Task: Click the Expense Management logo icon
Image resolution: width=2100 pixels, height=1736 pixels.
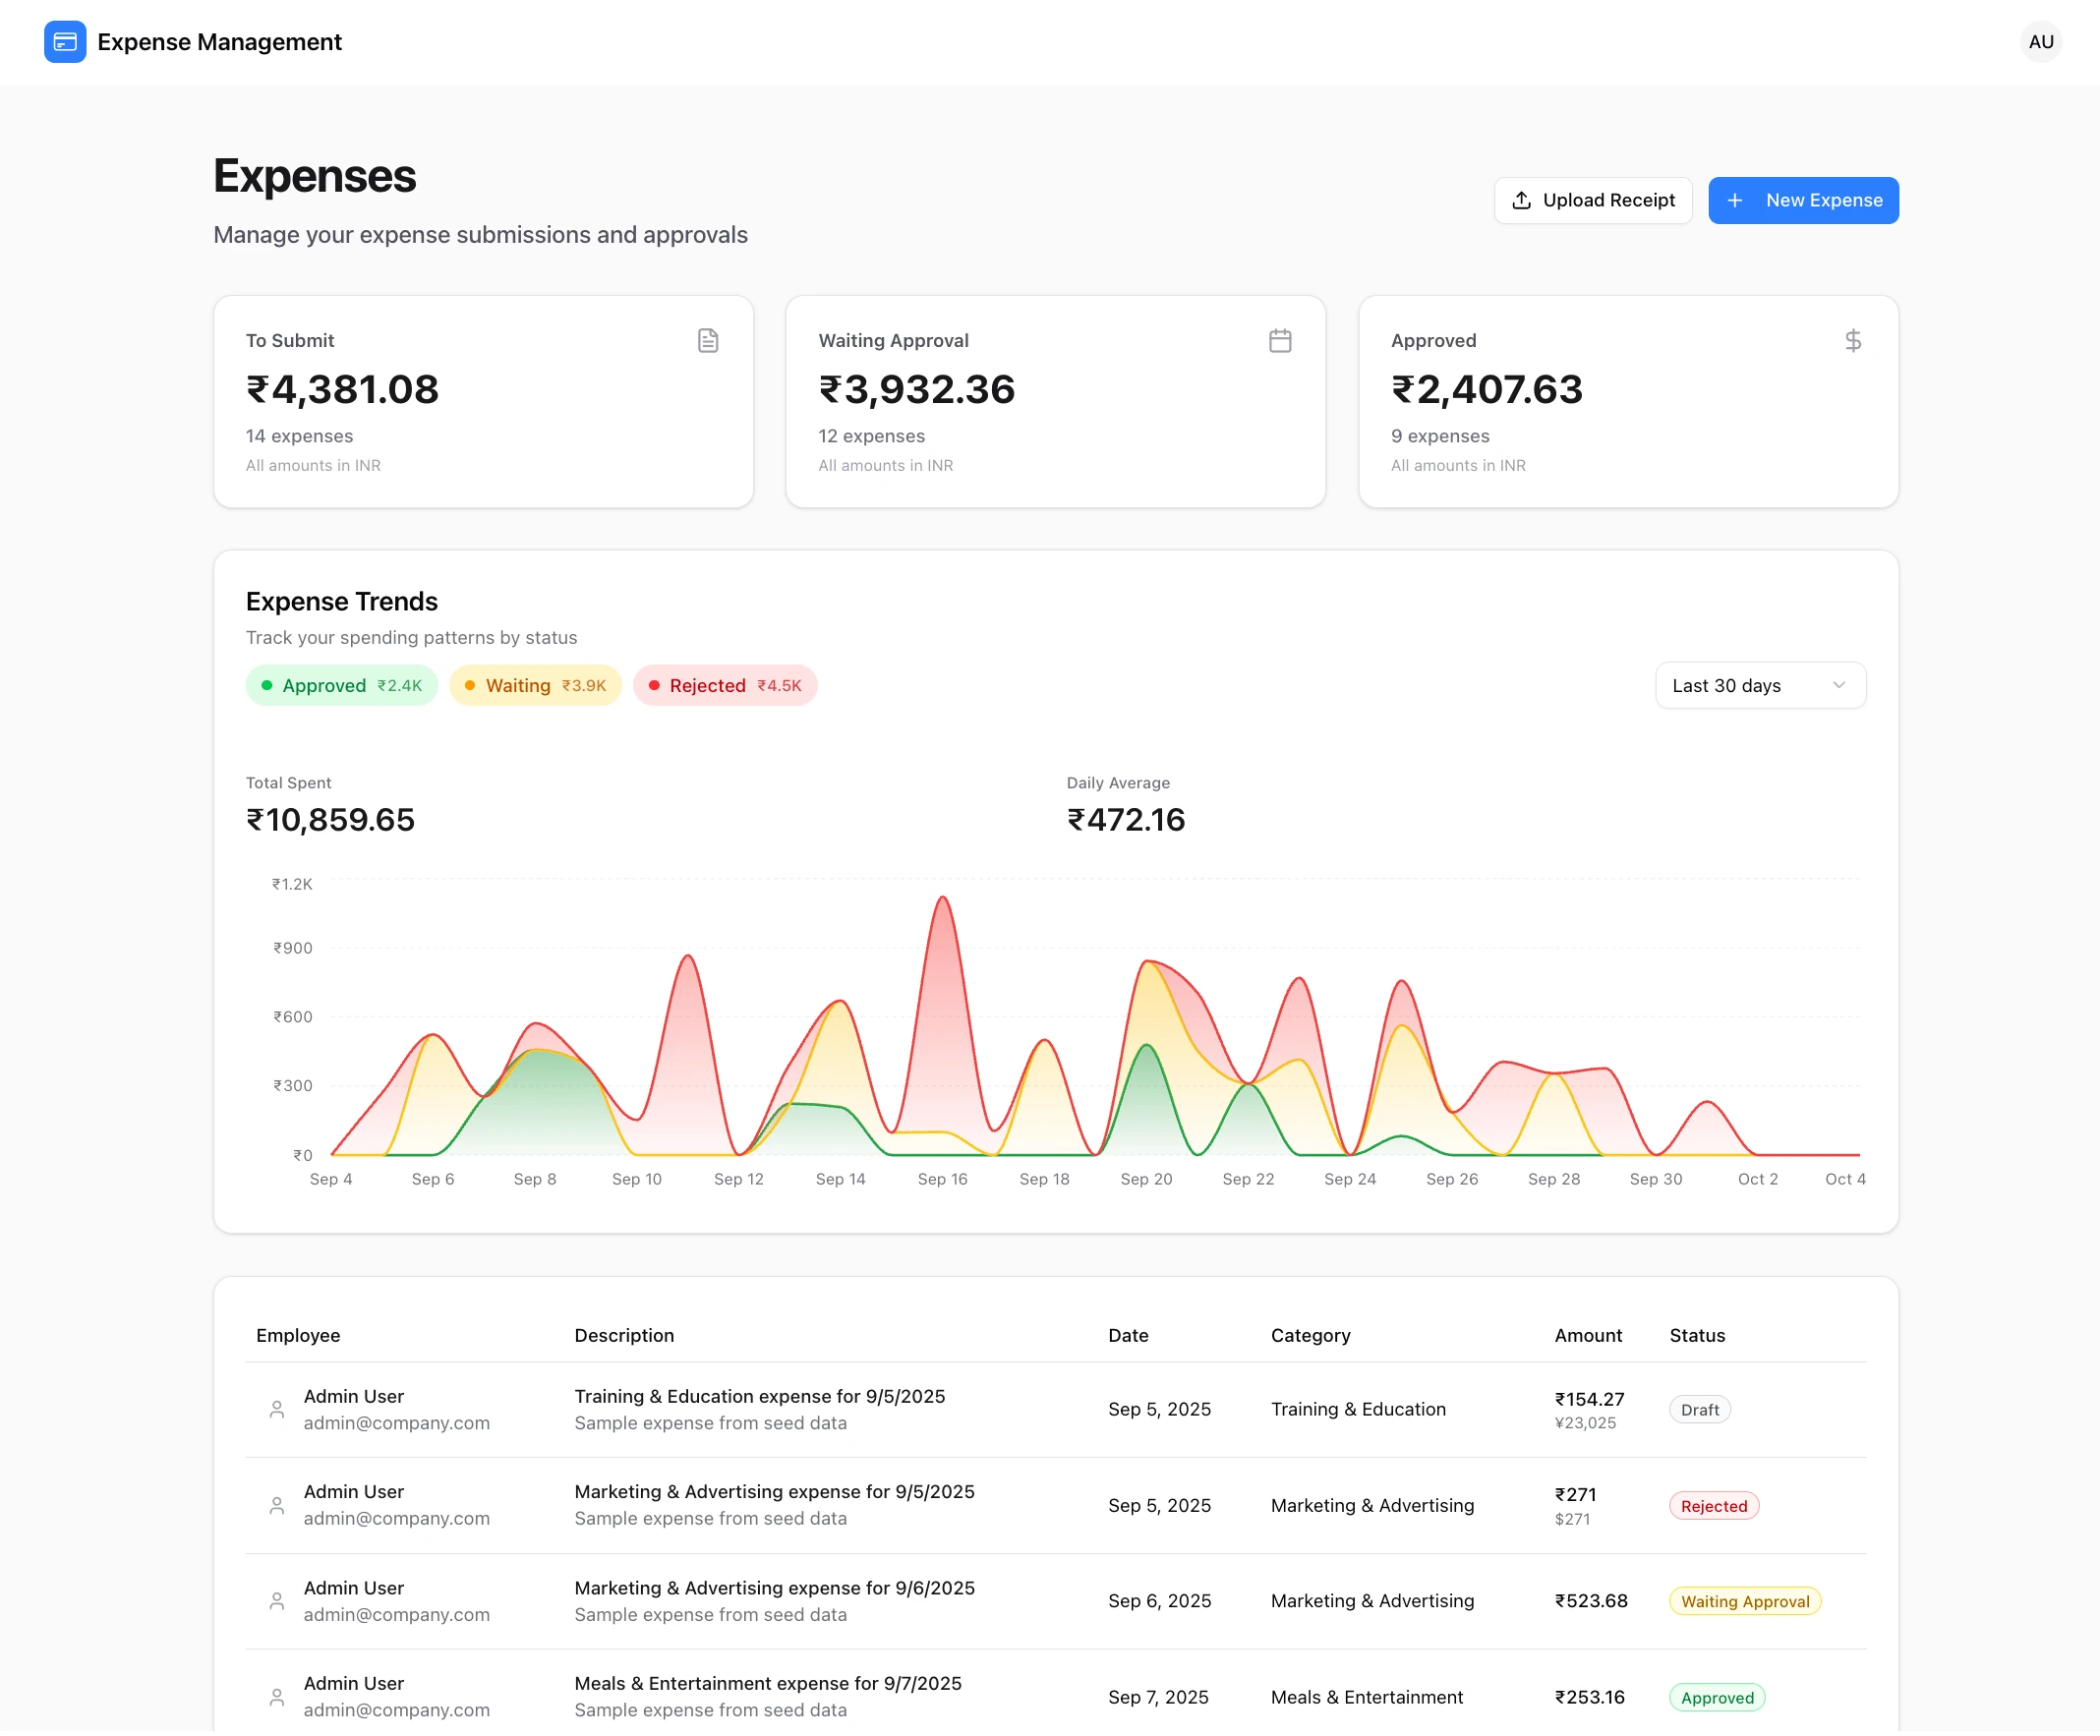Action: [x=65, y=42]
